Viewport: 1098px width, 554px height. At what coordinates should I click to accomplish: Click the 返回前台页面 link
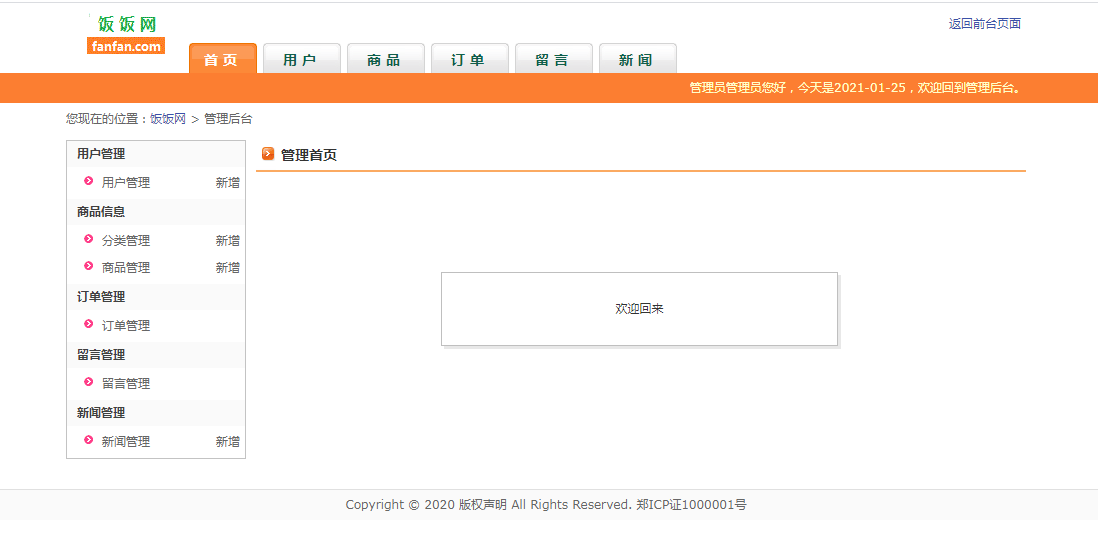(985, 24)
